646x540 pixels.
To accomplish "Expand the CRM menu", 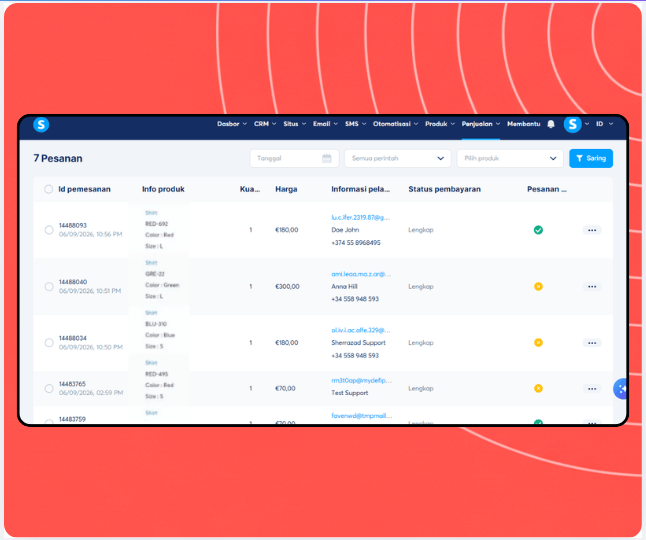I will pyautogui.click(x=265, y=124).
